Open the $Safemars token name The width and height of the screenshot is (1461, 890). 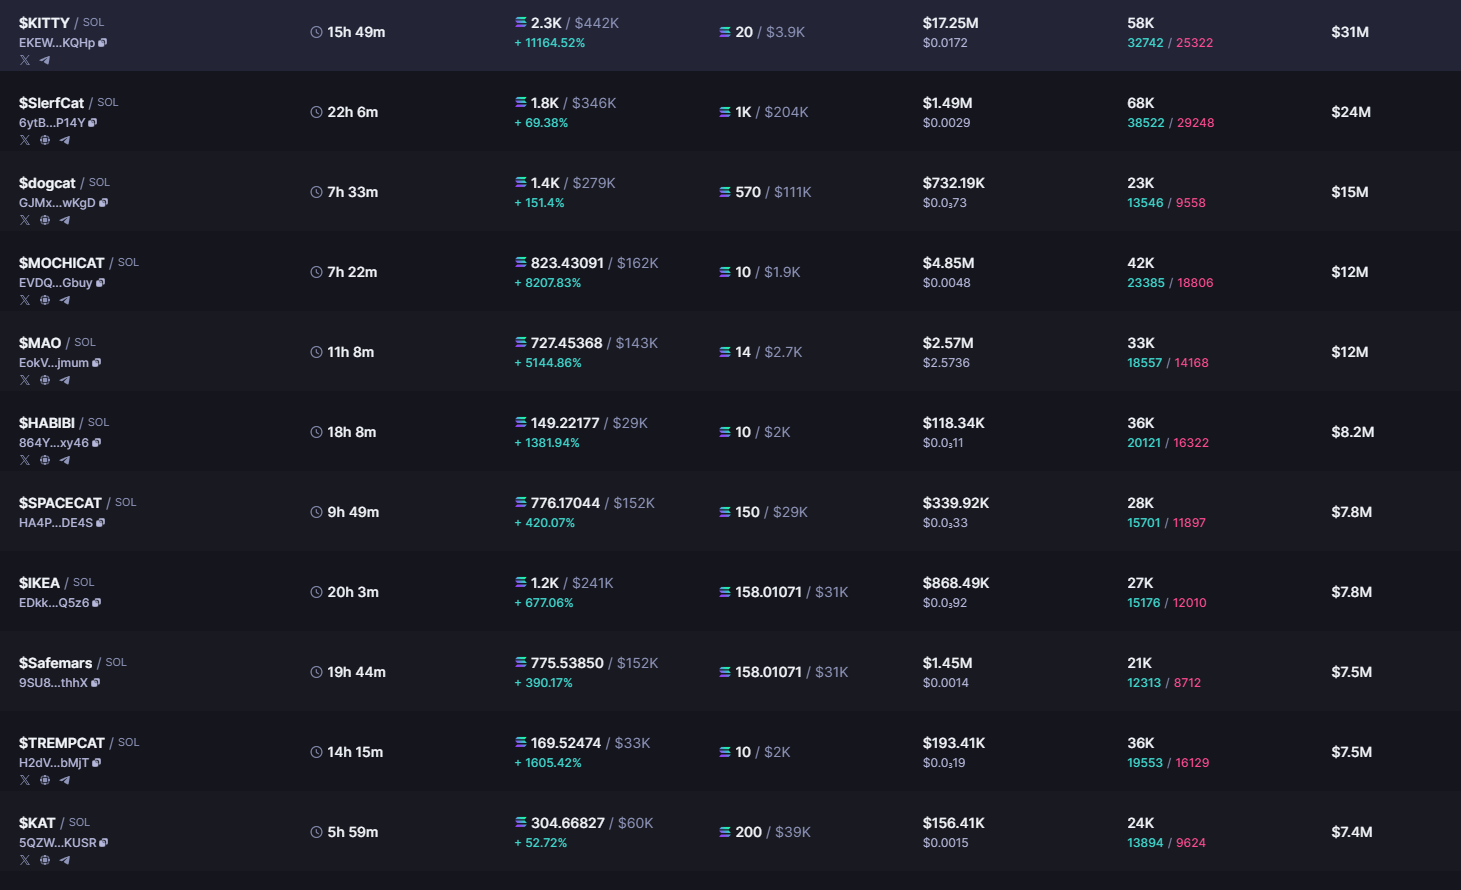click(x=55, y=663)
